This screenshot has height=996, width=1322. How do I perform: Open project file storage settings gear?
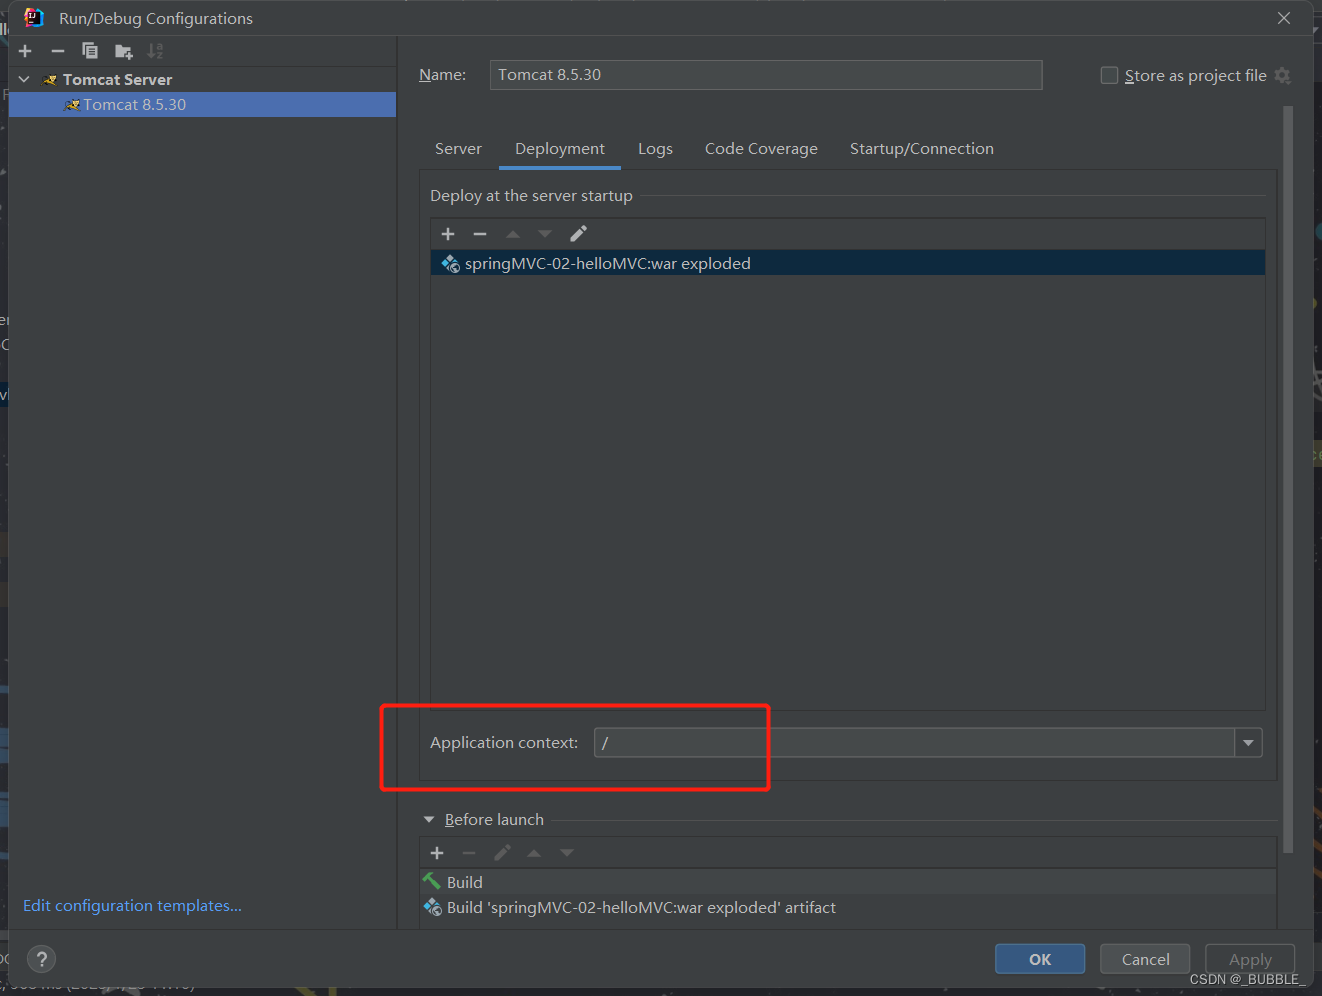pyautogui.click(x=1283, y=76)
